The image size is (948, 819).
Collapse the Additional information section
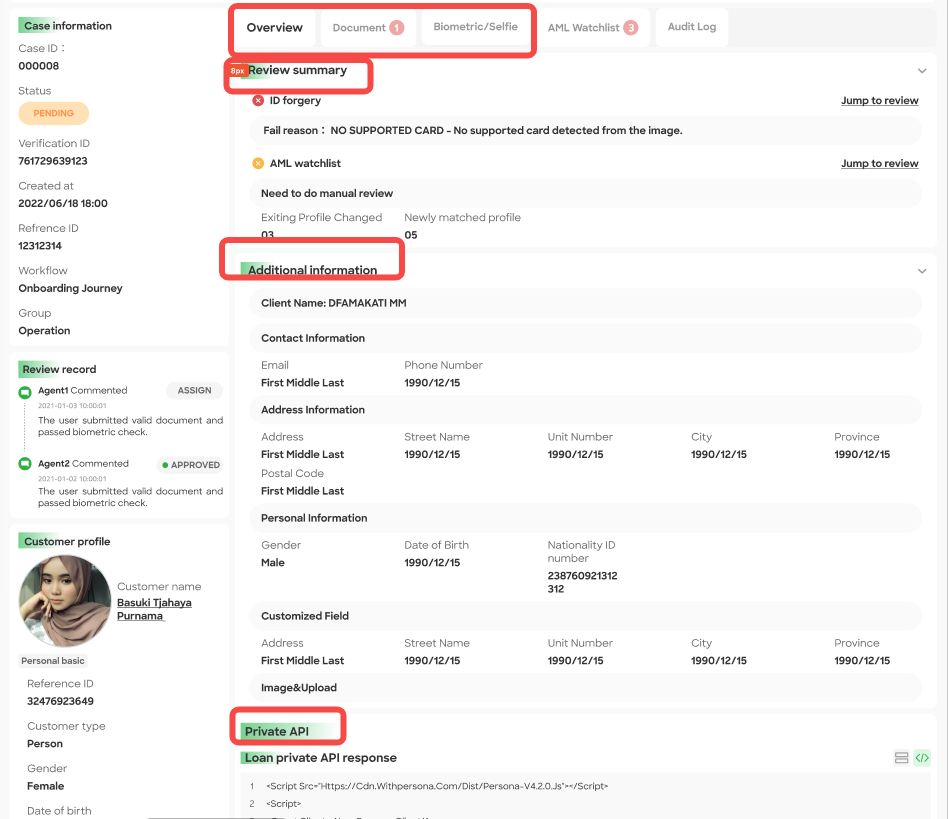click(x=922, y=271)
